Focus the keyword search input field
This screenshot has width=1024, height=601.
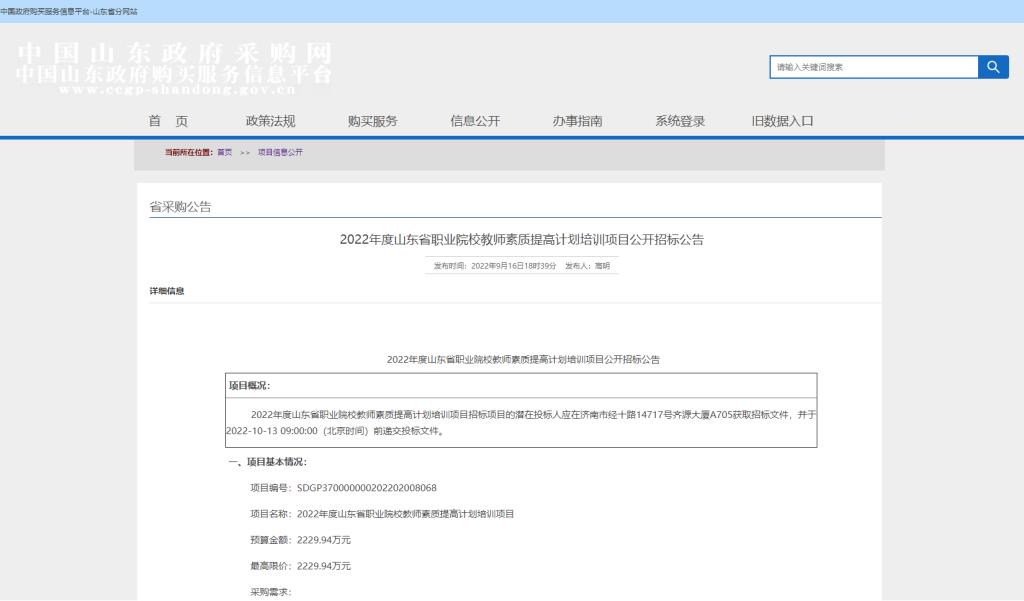874,67
